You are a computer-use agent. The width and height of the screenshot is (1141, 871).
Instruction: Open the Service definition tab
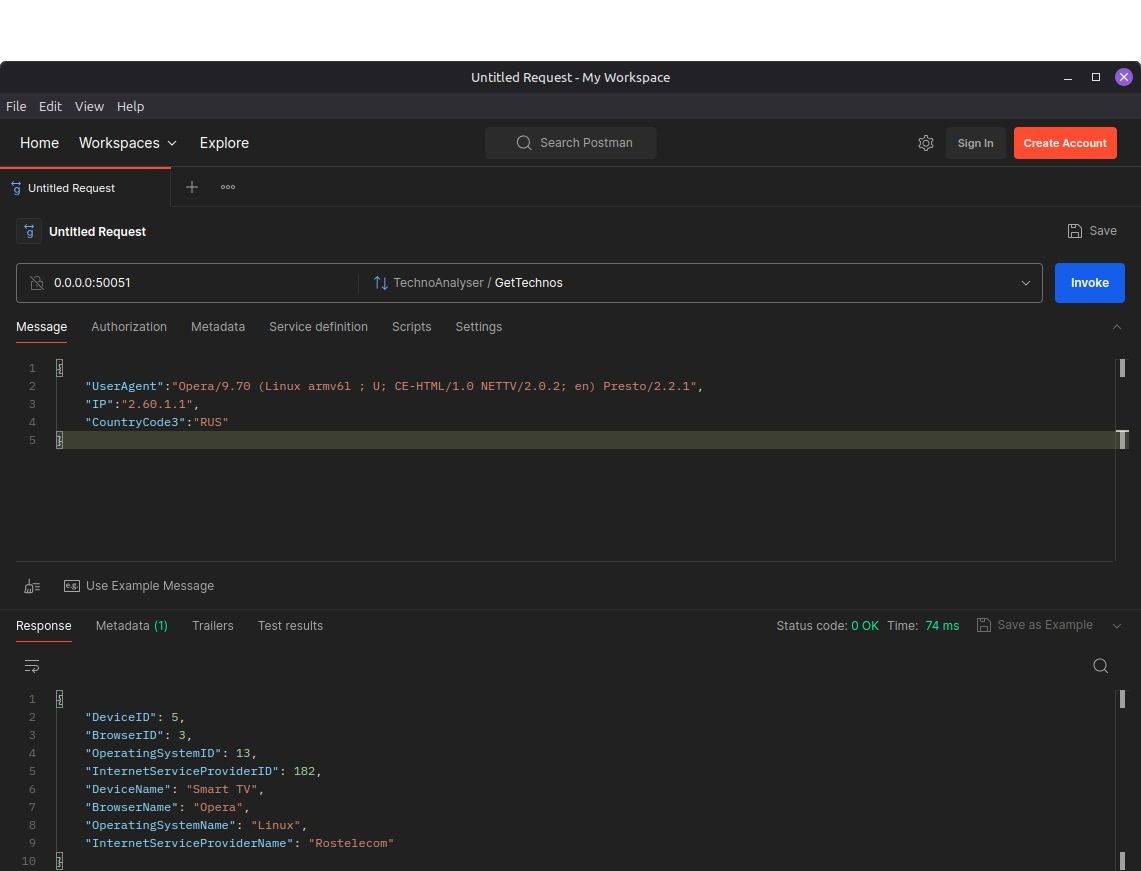[x=318, y=327]
